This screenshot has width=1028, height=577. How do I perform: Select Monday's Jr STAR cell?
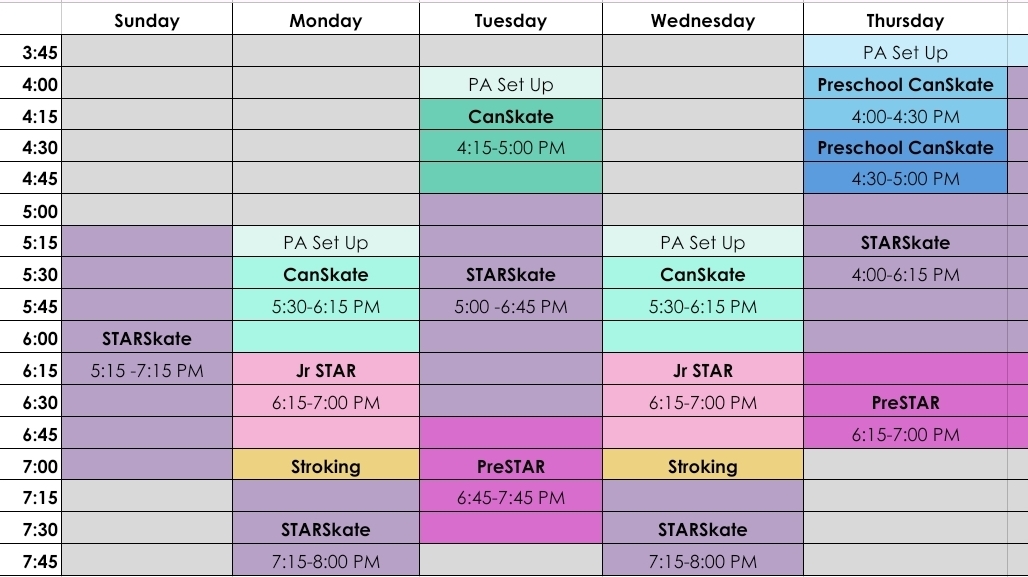pyautogui.click(x=326, y=371)
